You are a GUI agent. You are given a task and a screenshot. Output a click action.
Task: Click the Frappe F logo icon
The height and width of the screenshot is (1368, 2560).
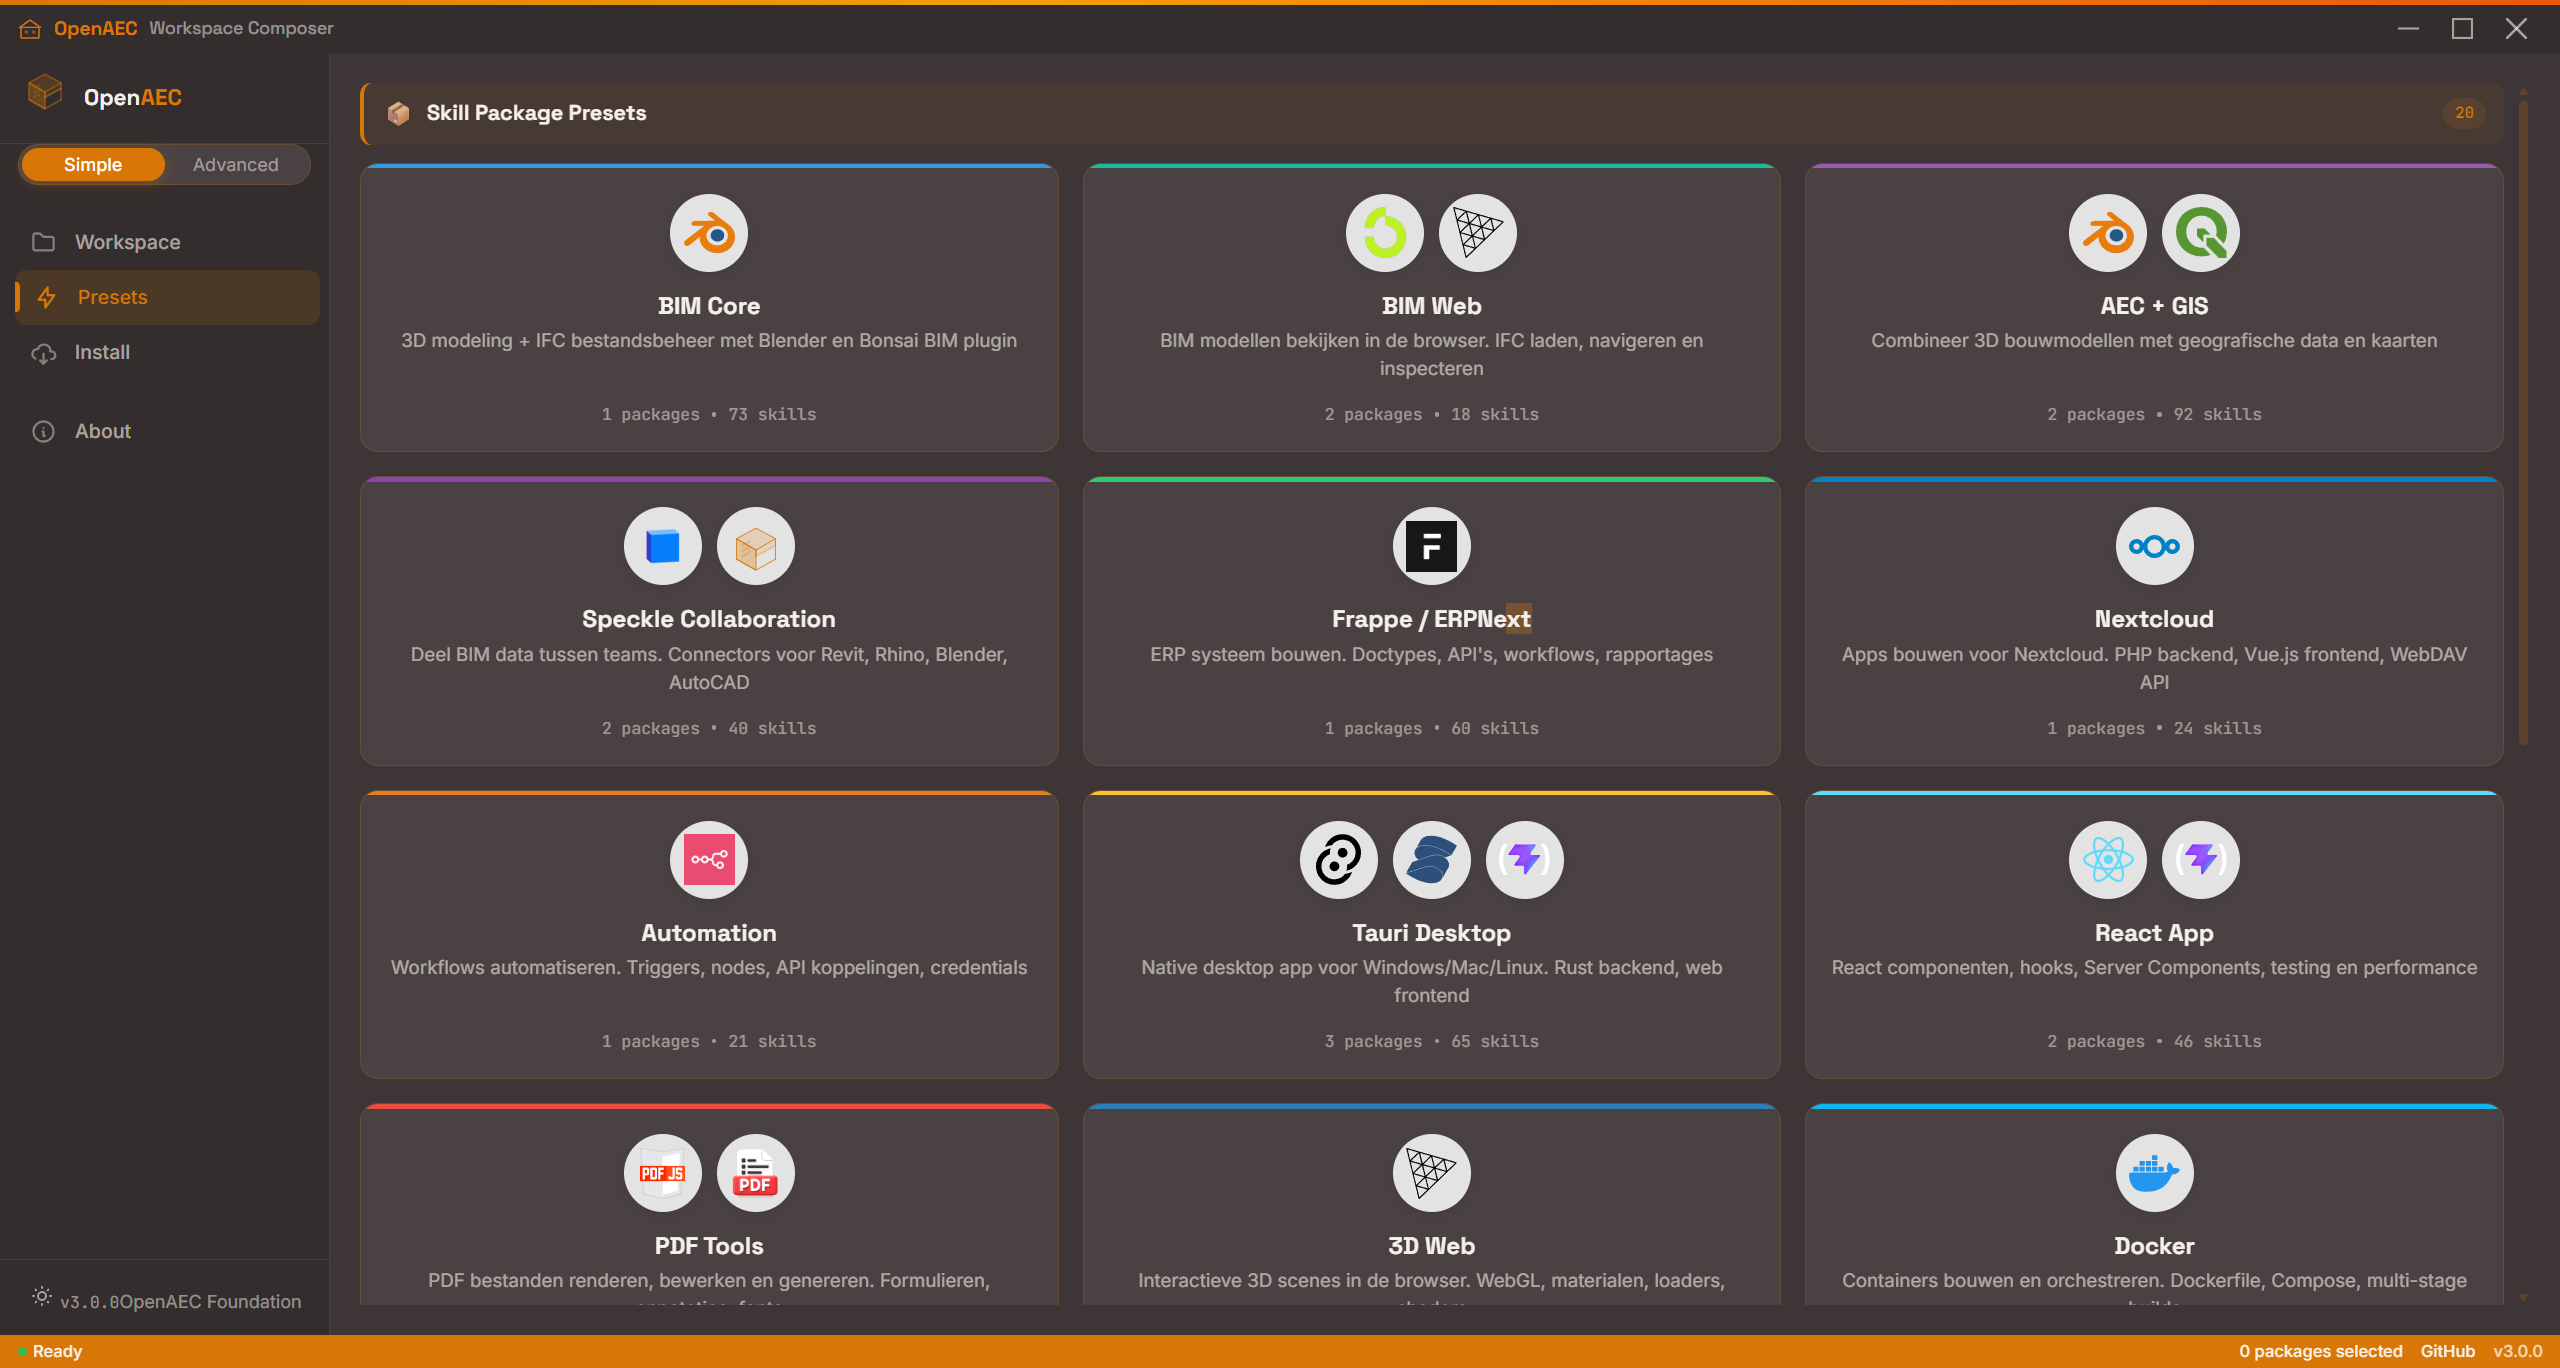(1432, 546)
